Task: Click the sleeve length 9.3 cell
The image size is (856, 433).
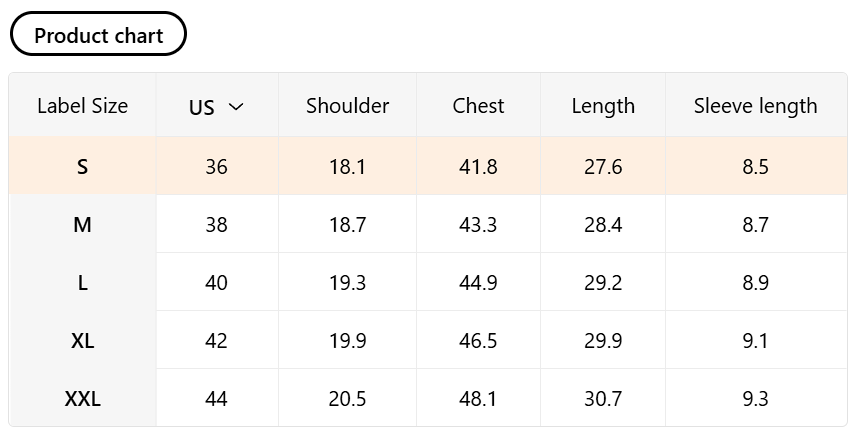Action: tap(755, 399)
